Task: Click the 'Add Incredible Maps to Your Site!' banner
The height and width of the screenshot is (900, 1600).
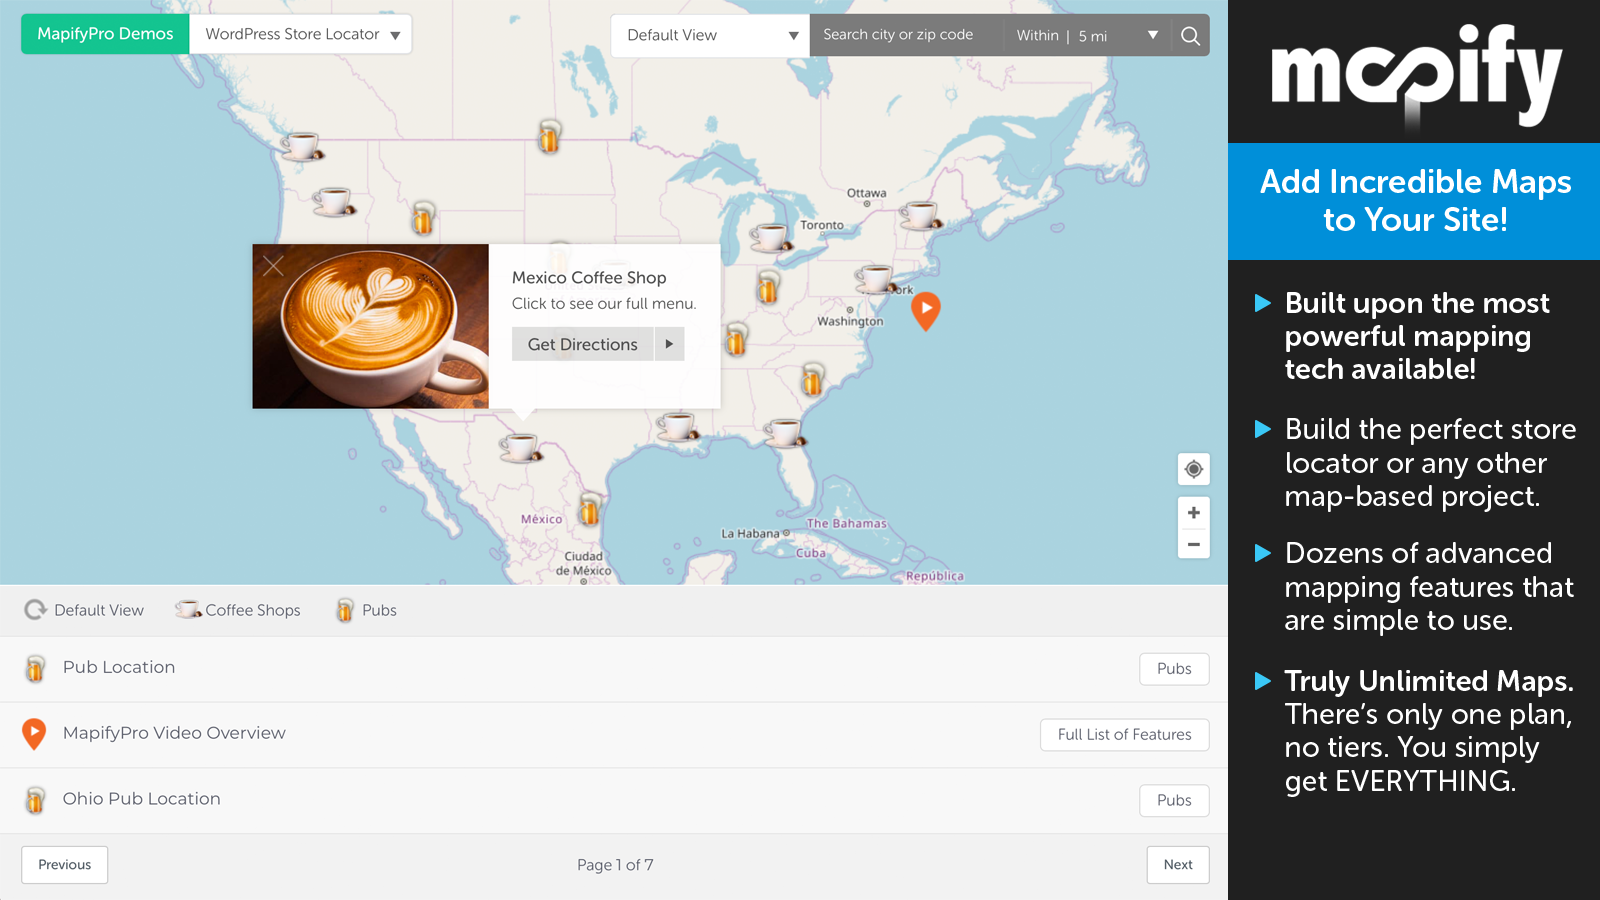Action: pos(1414,201)
